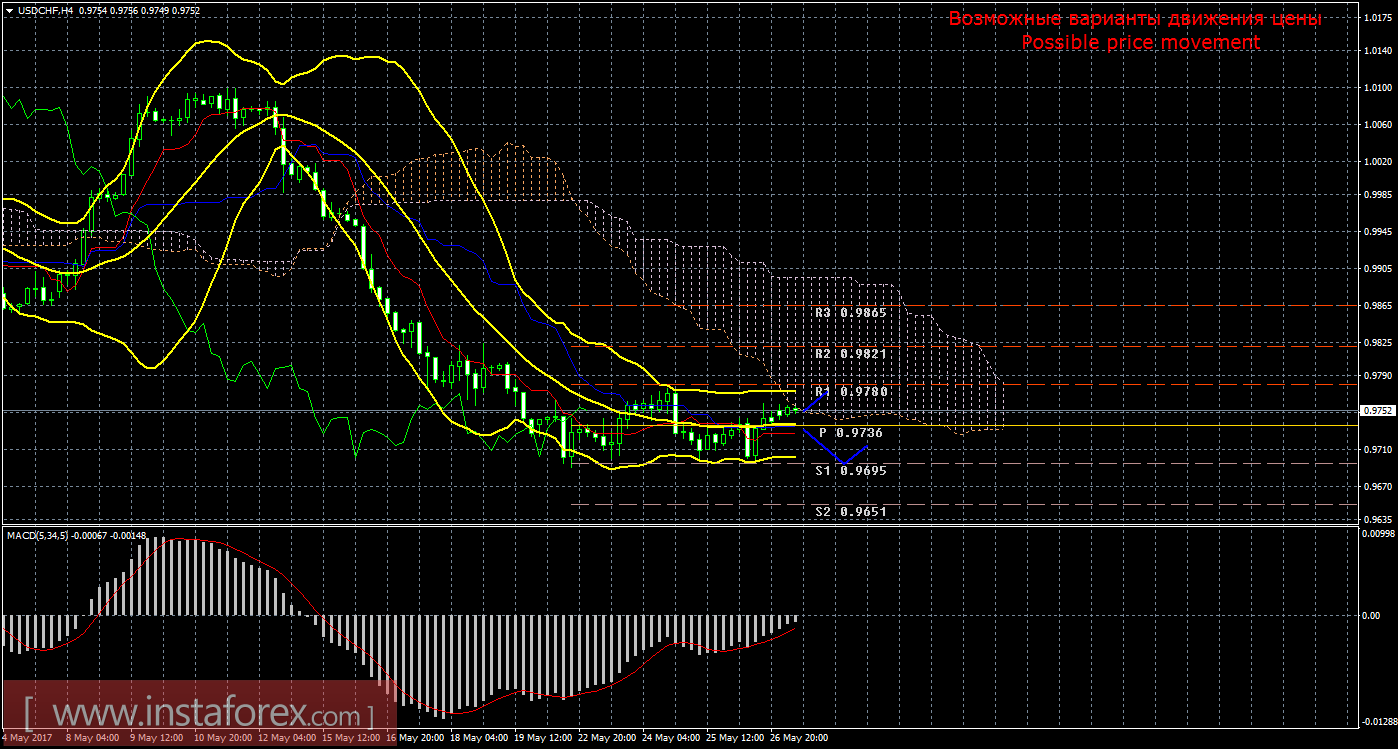Click the '16 May 20:00' time axis label
This screenshot has height=749, width=1398.
click(414, 739)
